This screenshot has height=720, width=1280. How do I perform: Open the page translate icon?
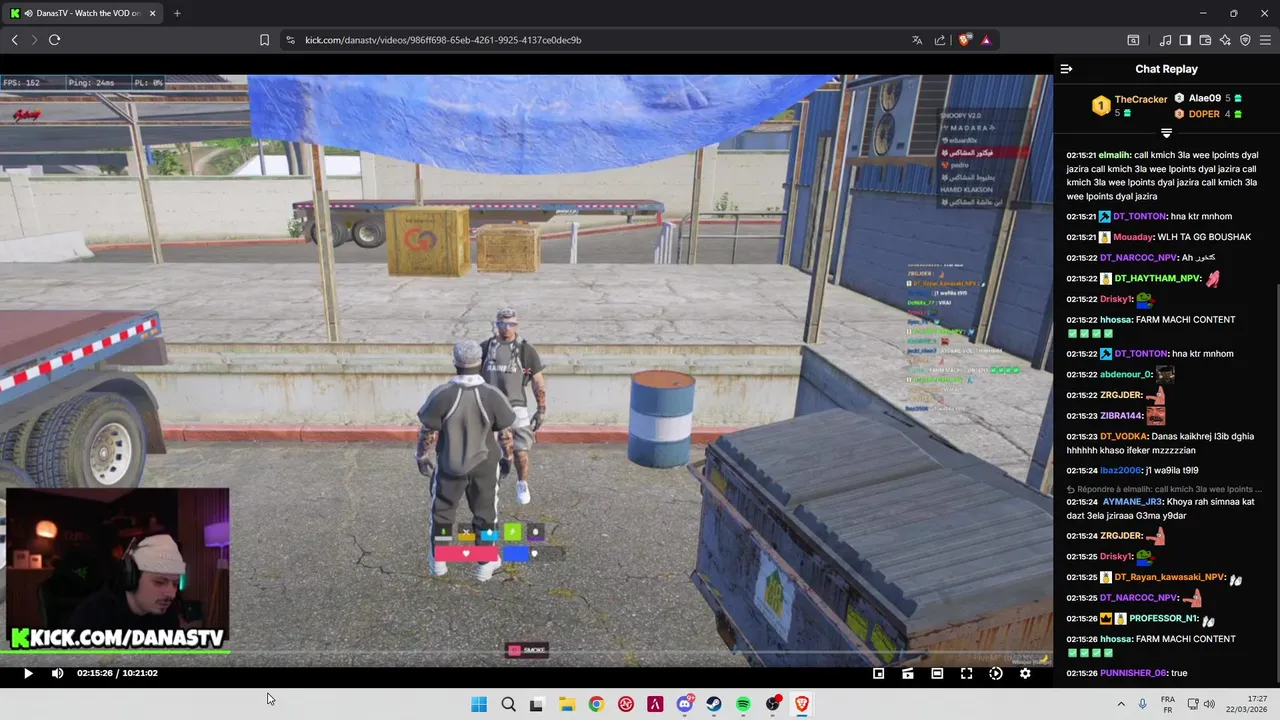click(917, 40)
